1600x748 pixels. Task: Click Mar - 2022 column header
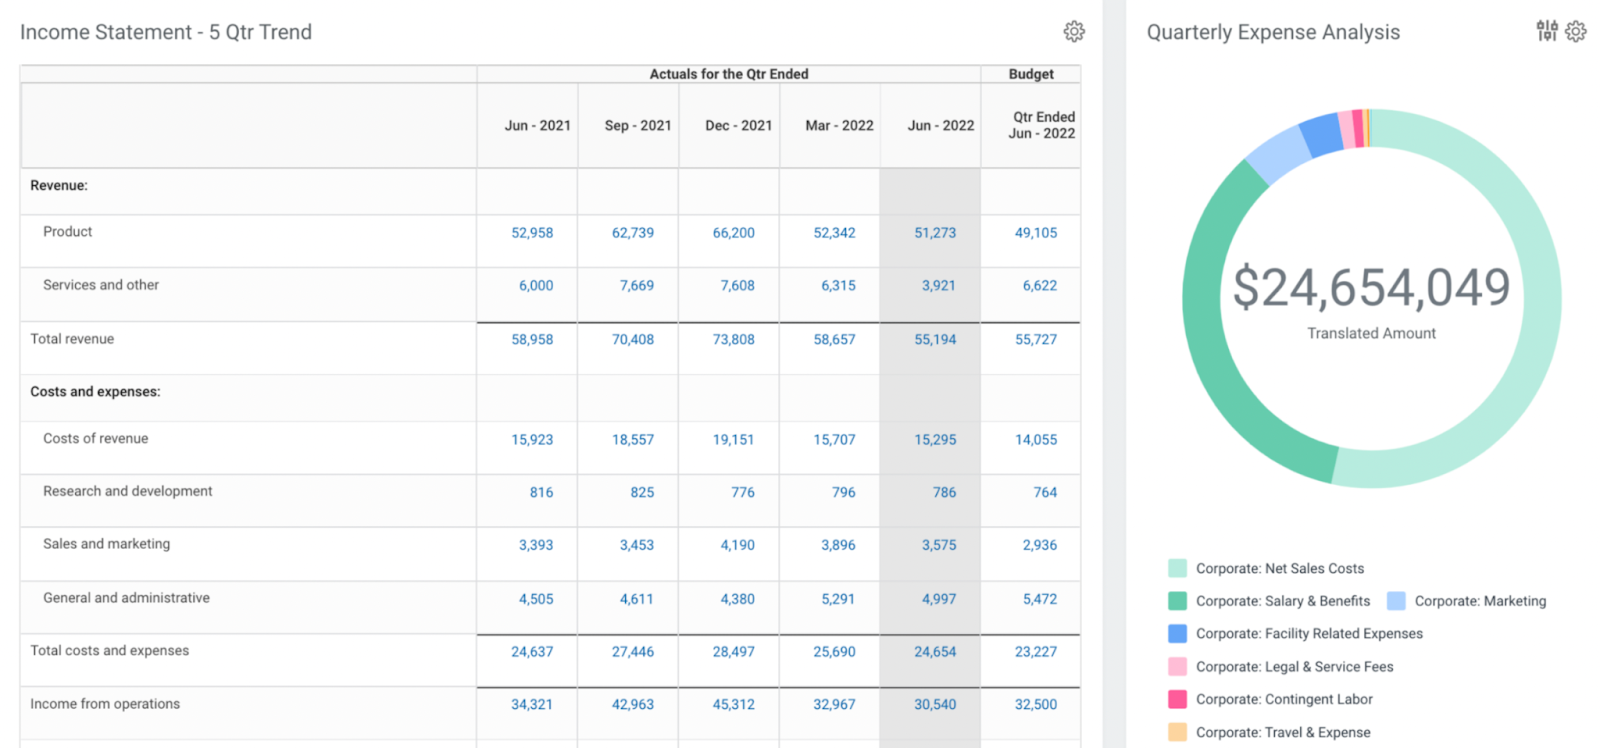click(x=840, y=126)
